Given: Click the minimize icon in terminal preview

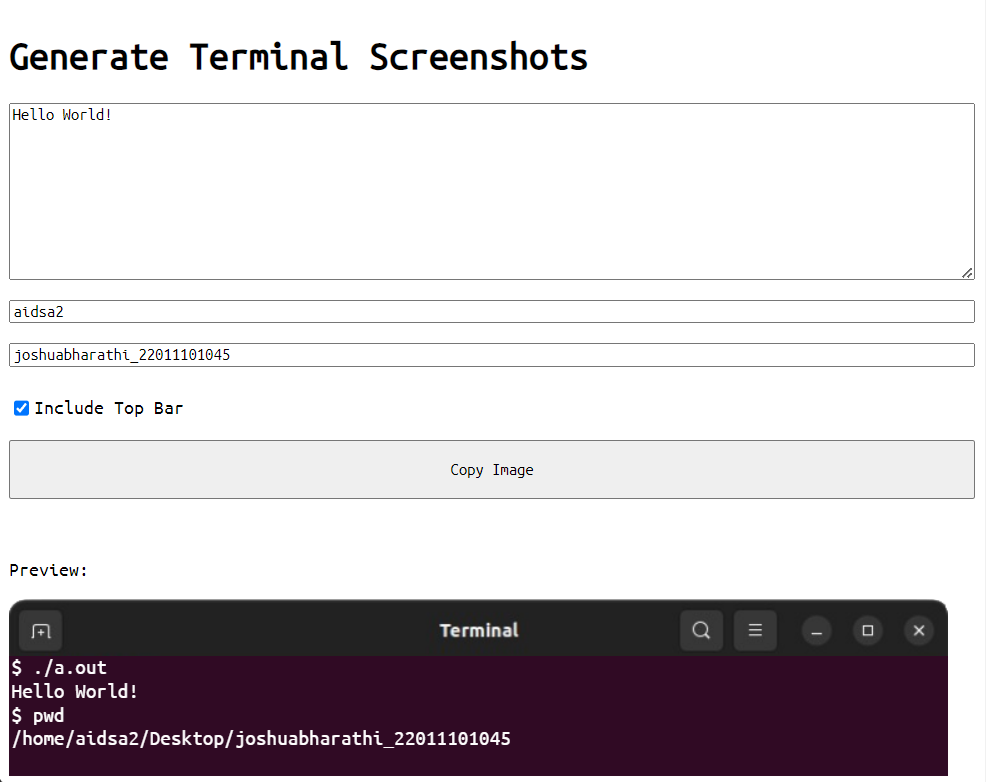Looking at the screenshot, I should tap(816, 630).
